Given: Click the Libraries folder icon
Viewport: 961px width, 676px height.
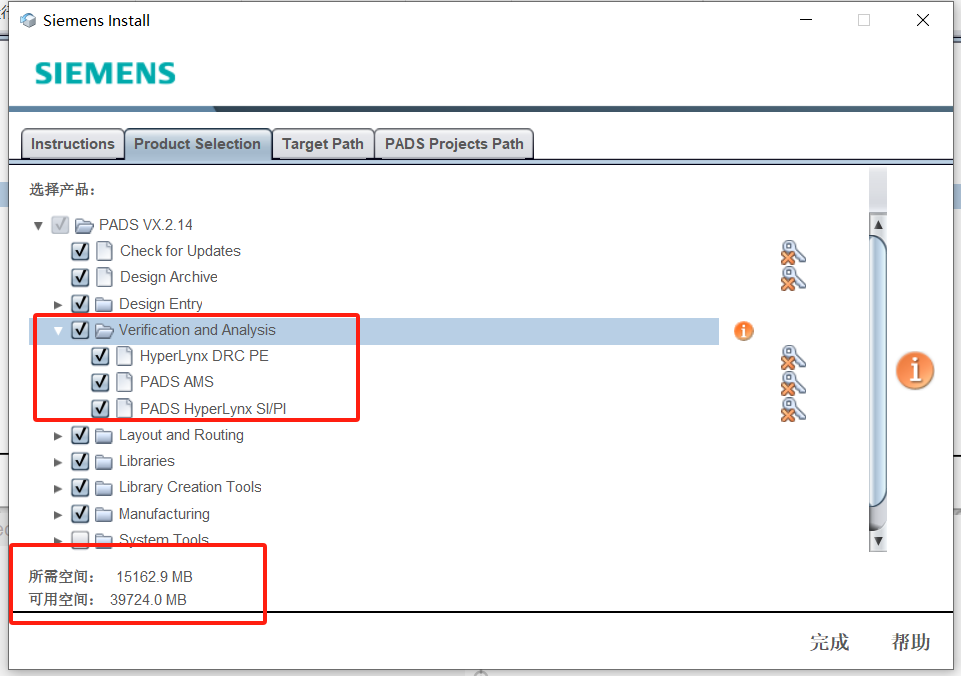Looking at the screenshot, I should coord(104,461).
